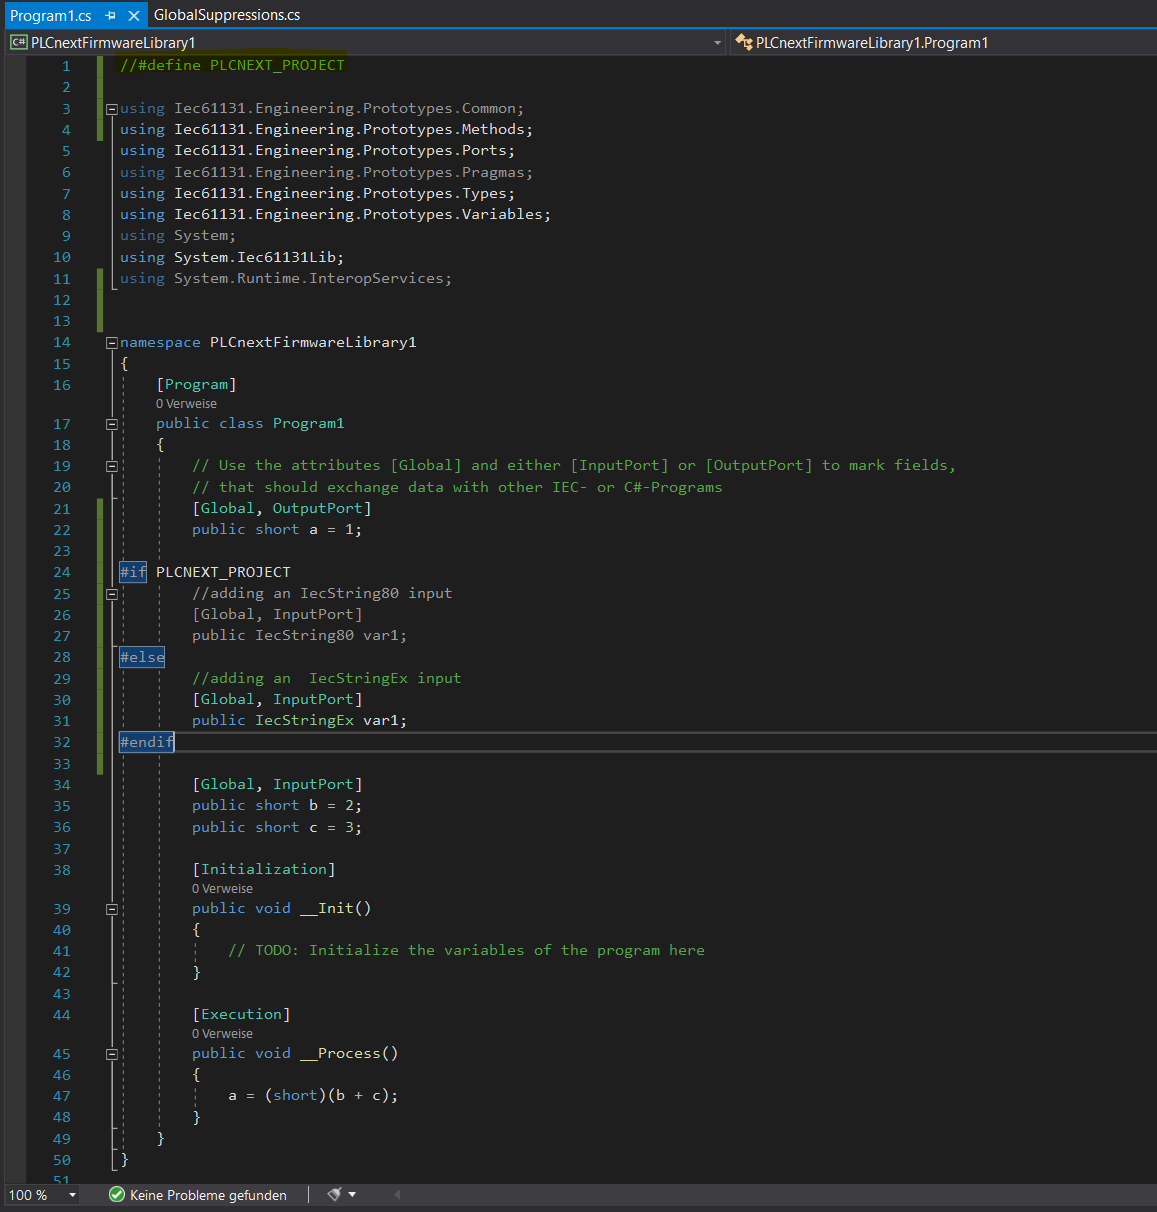This screenshot has height=1212, width=1157.
Task: Collapse the Program1 class block
Action: (x=112, y=424)
